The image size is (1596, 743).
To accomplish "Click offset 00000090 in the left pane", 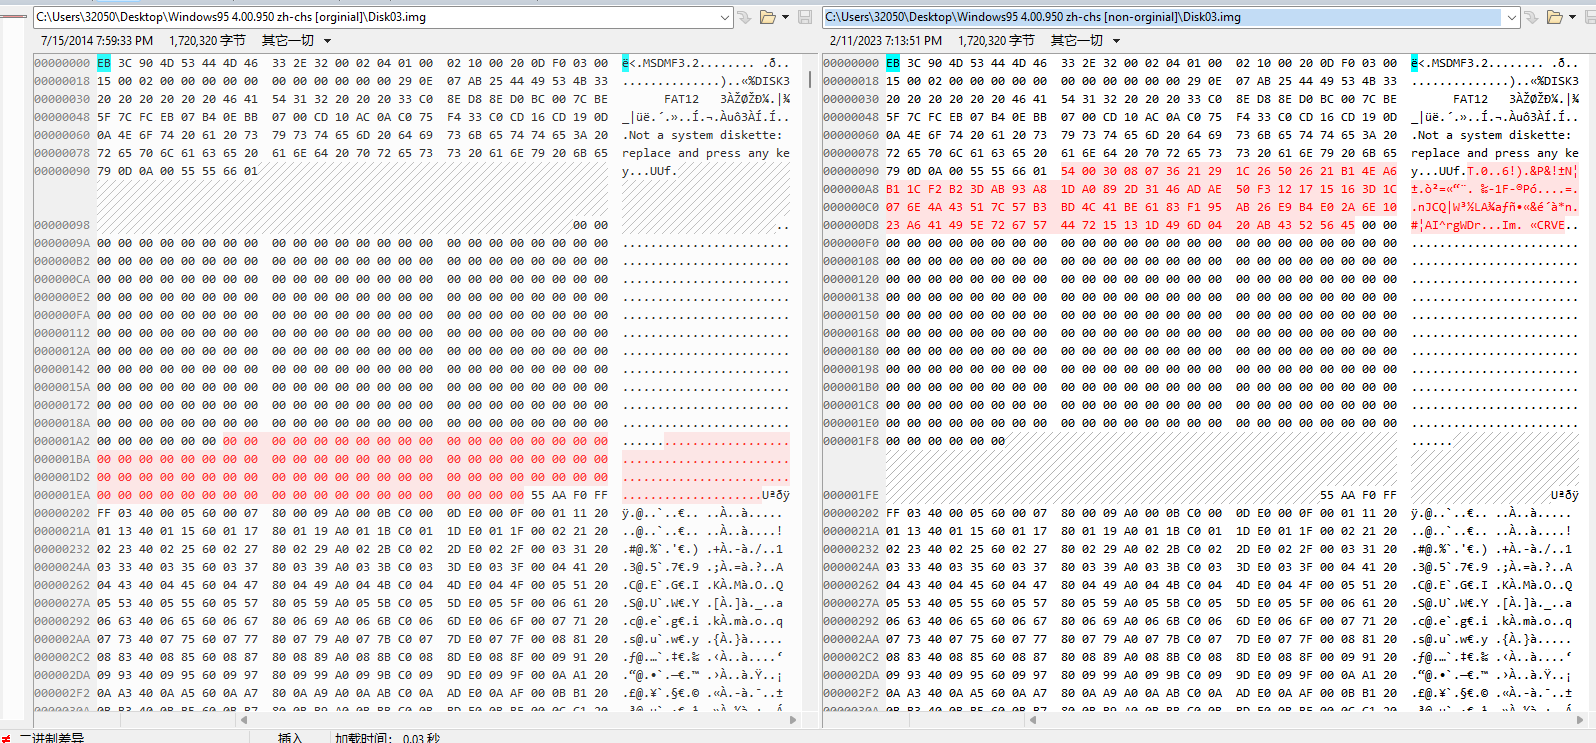I will [62, 171].
